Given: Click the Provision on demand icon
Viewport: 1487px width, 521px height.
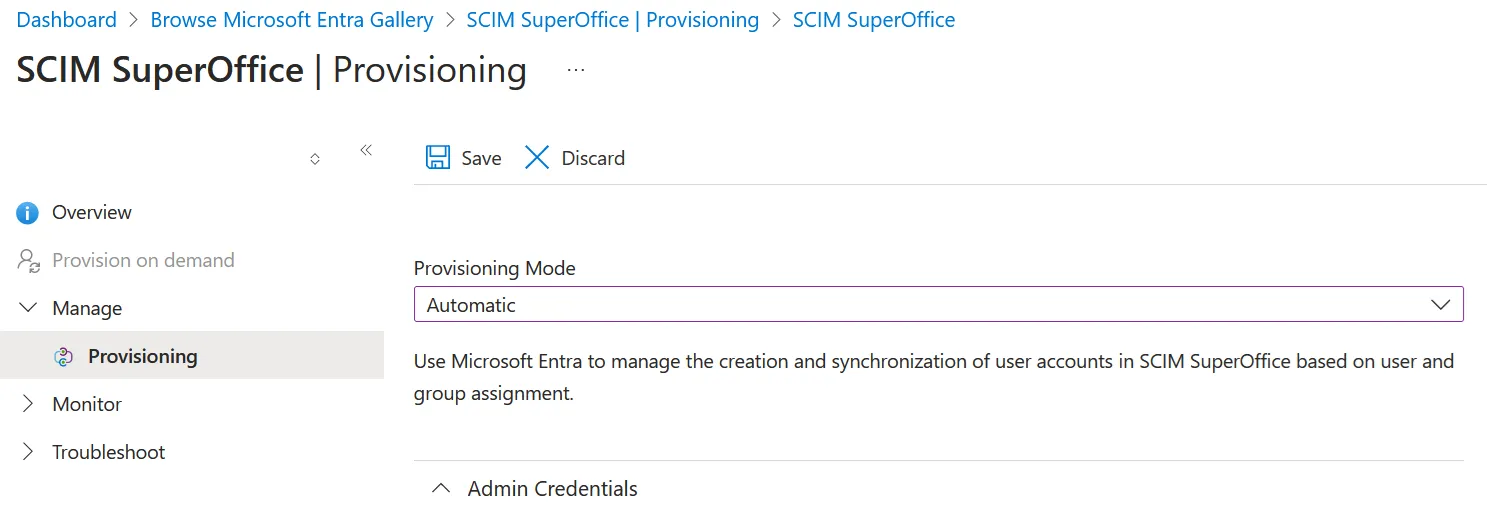Looking at the screenshot, I should pos(28,261).
